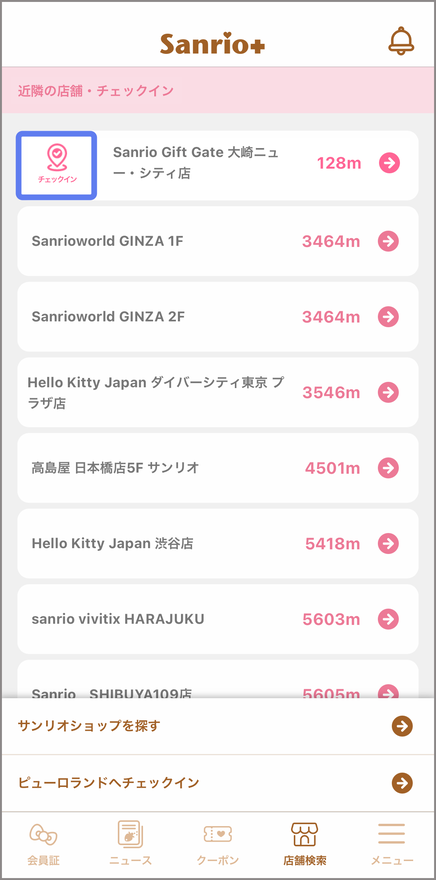Image resolution: width=436 pixels, height=880 pixels.
Task: Open the 会員証 ribbon tab icon
Action: pos(43,835)
